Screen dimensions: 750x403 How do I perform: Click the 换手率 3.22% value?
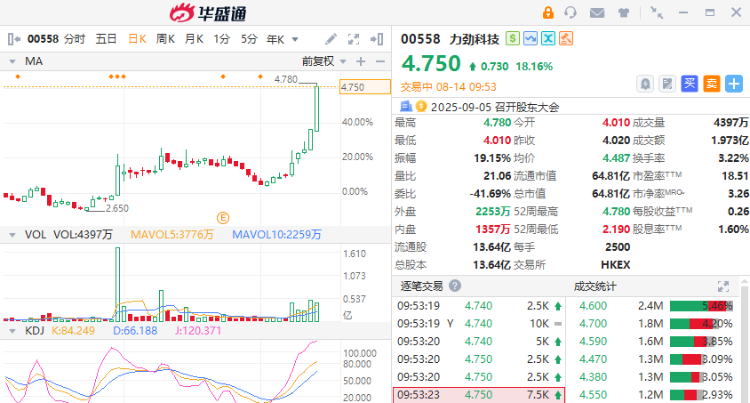pyautogui.click(x=733, y=158)
